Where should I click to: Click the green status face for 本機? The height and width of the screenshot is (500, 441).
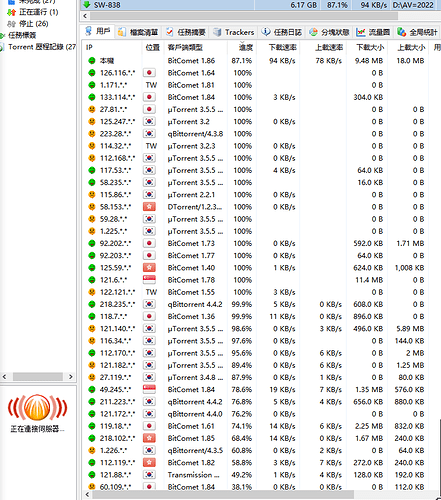pos(92,61)
